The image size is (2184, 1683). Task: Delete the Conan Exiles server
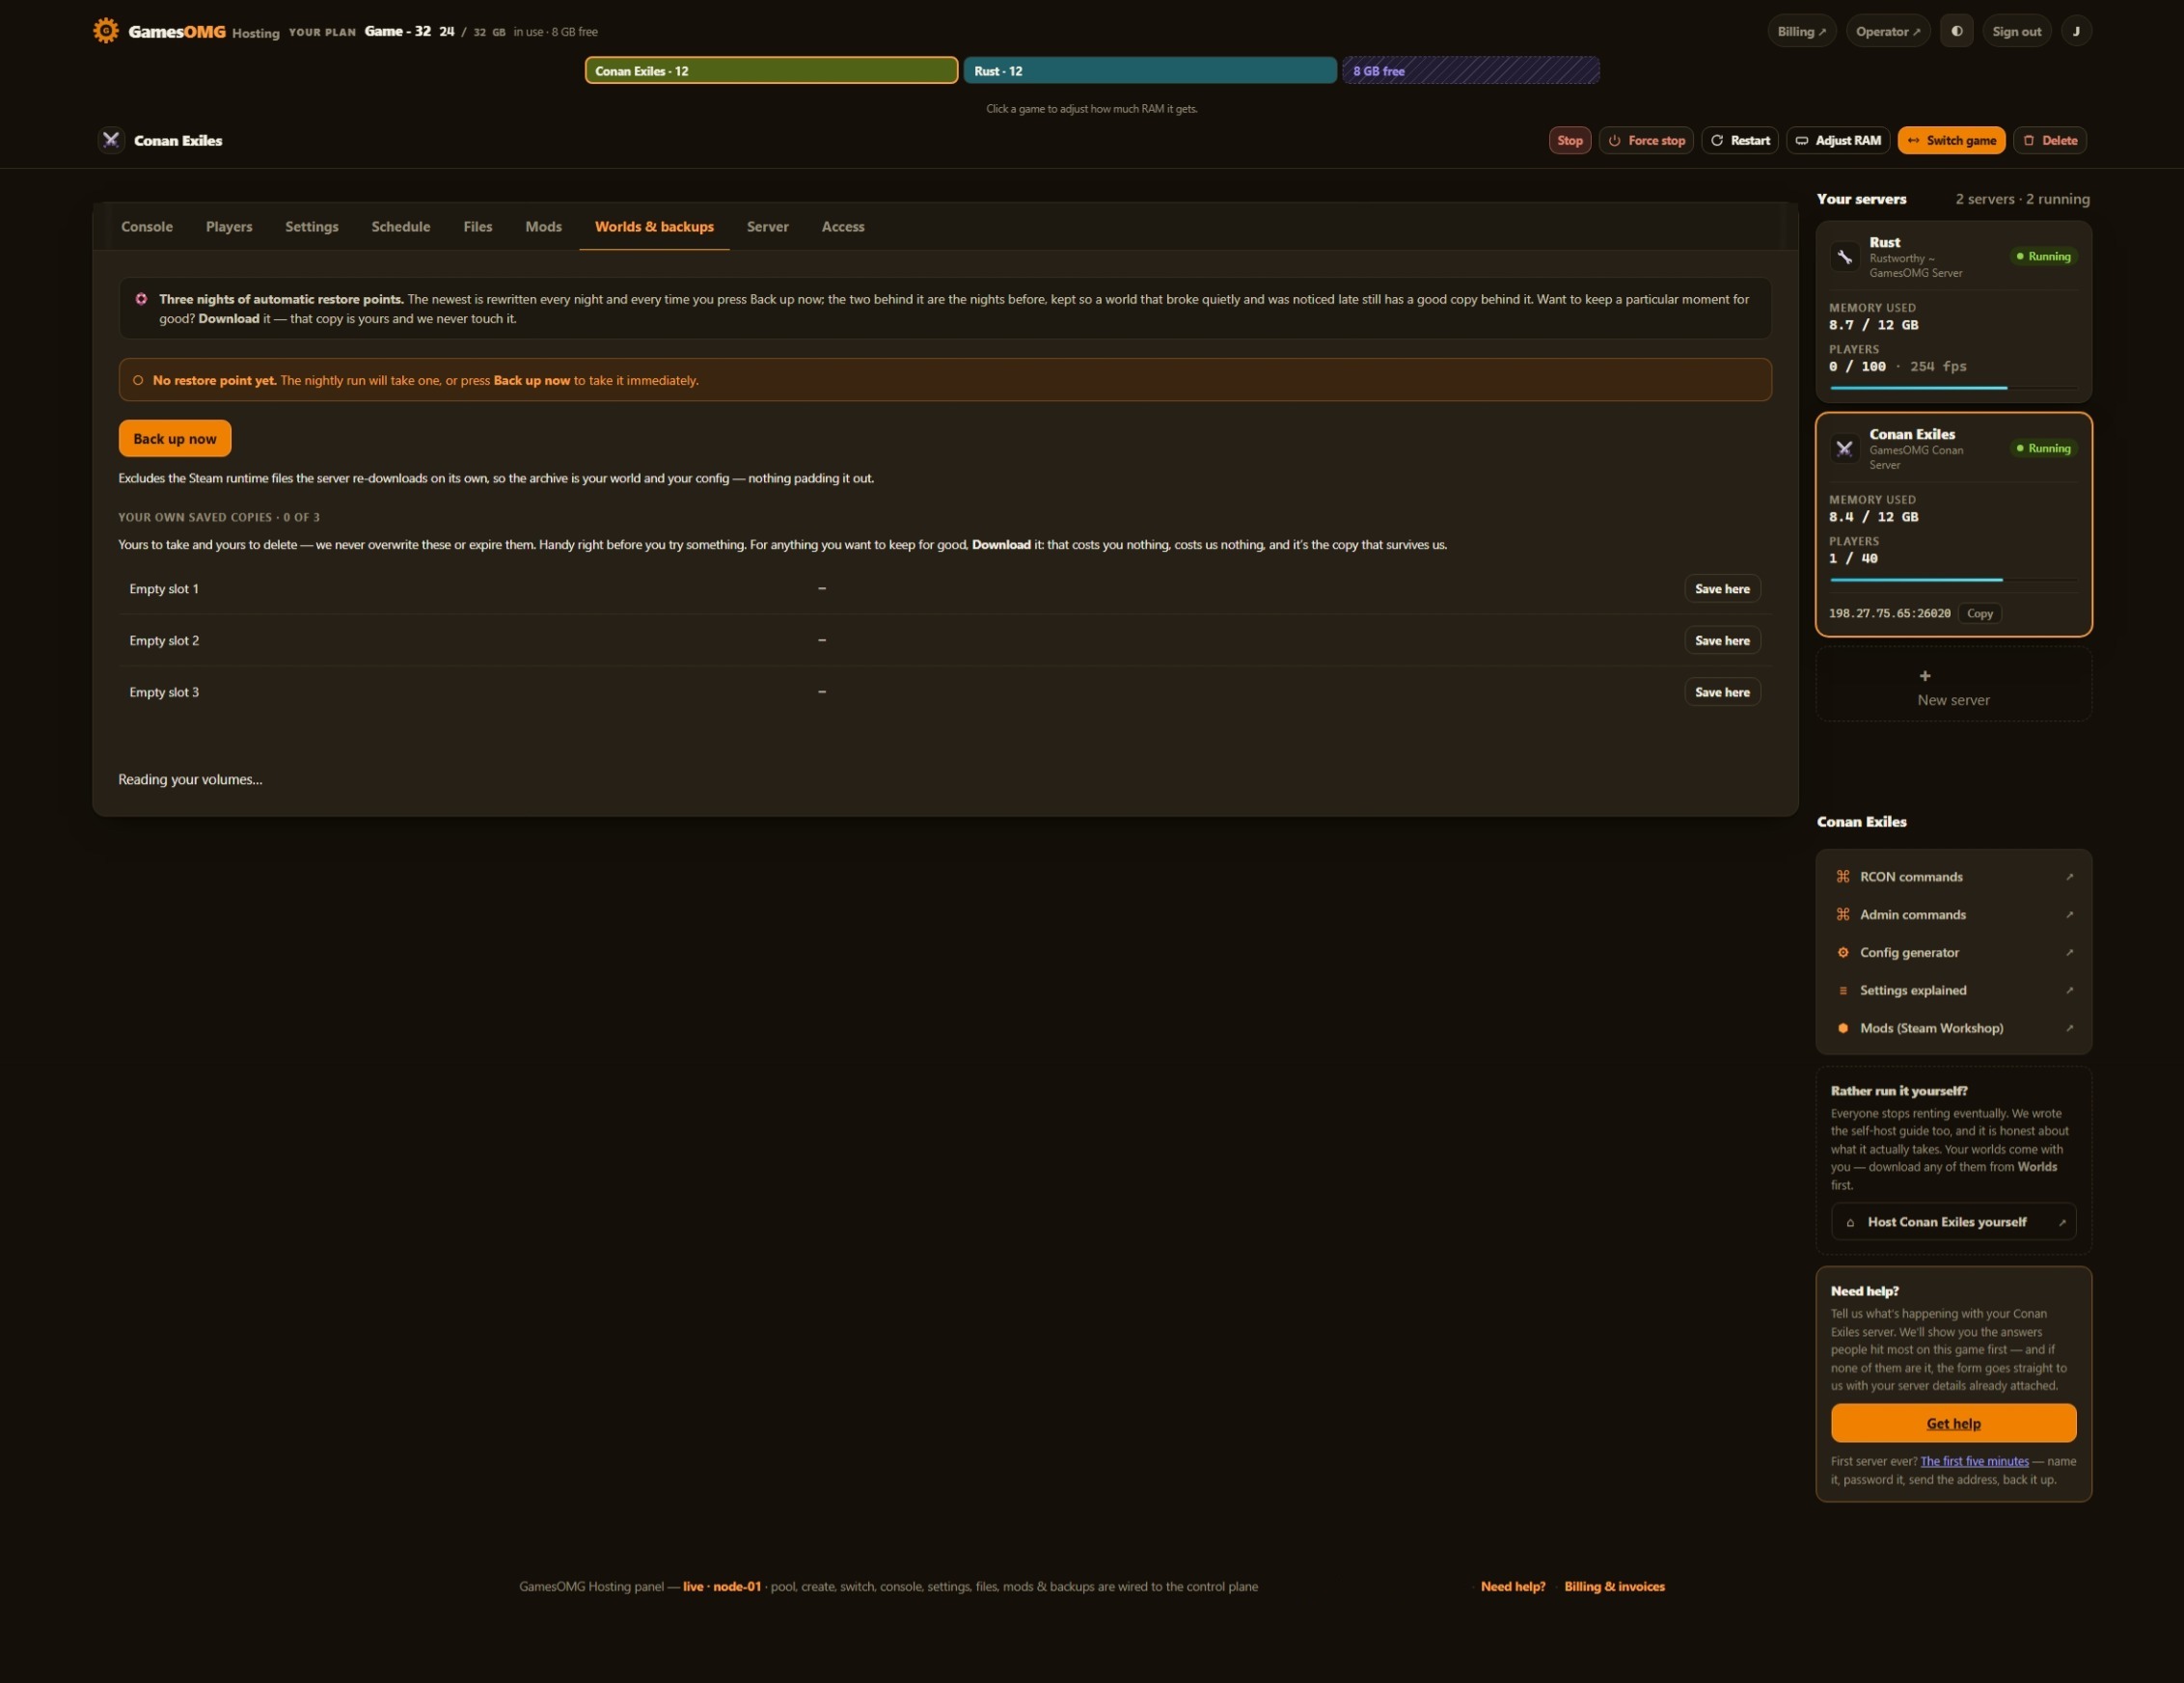2049,140
